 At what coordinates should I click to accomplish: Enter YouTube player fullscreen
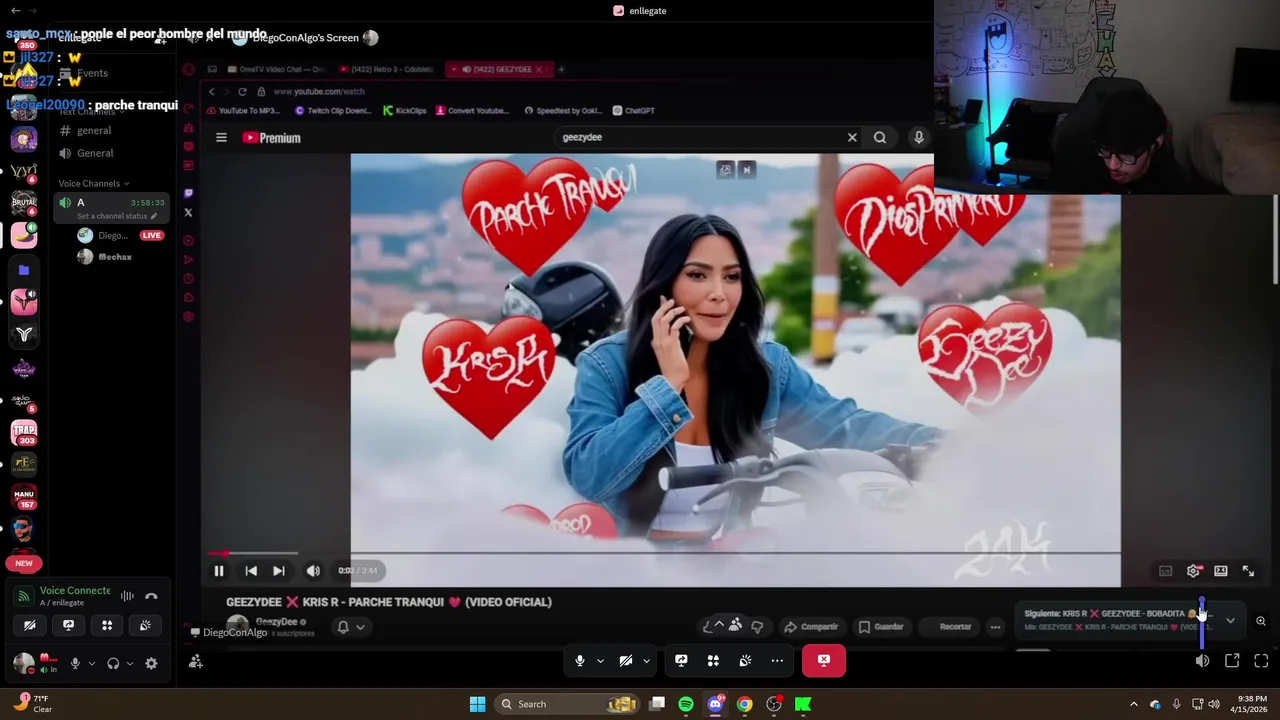[x=1249, y=571]
